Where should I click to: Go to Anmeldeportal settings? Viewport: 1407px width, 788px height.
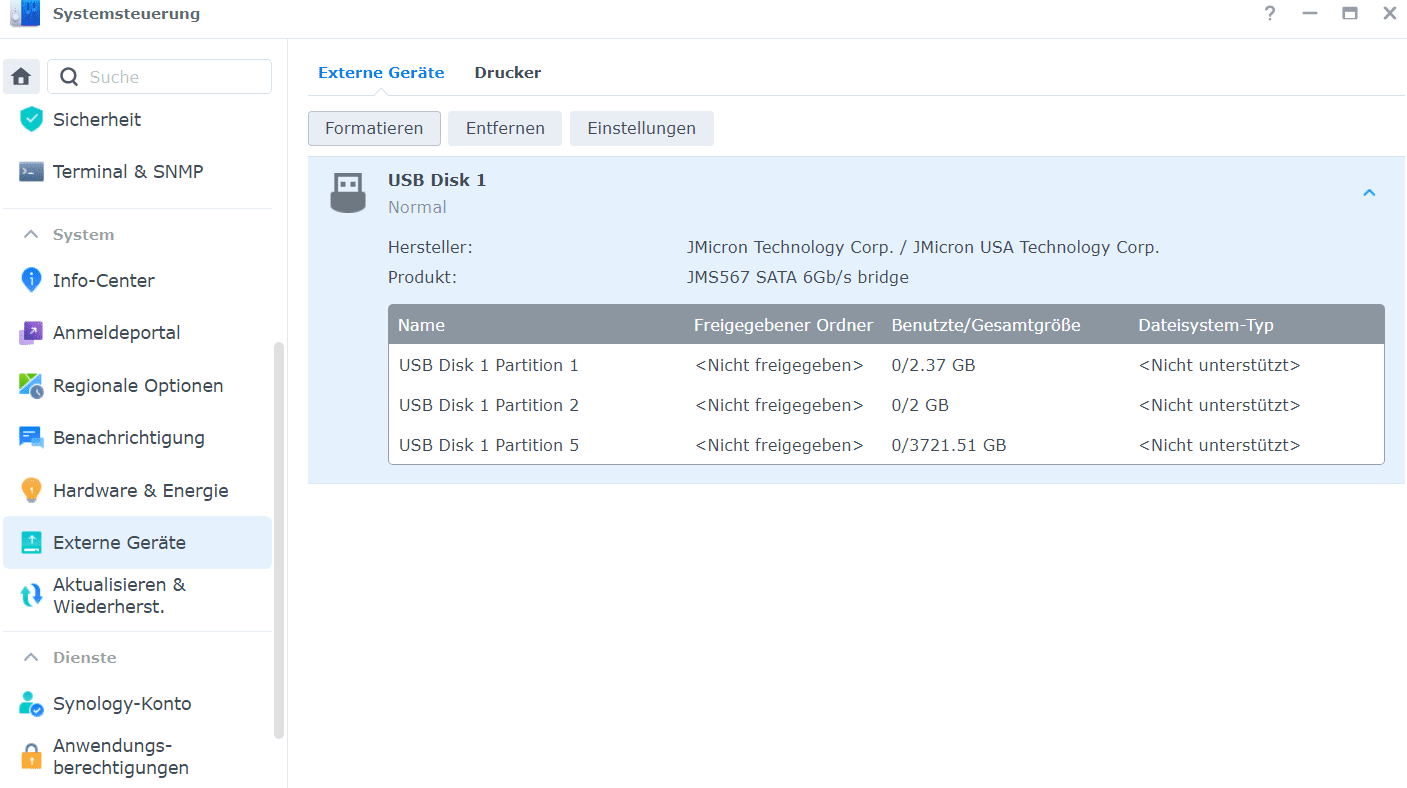(x=137, y=333)
